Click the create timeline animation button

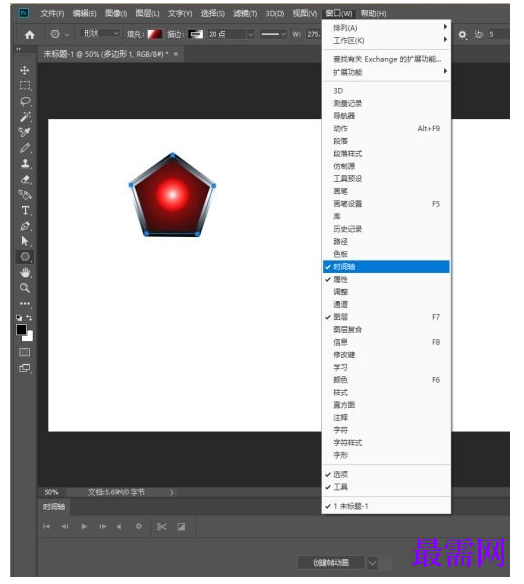coord(331,562)
